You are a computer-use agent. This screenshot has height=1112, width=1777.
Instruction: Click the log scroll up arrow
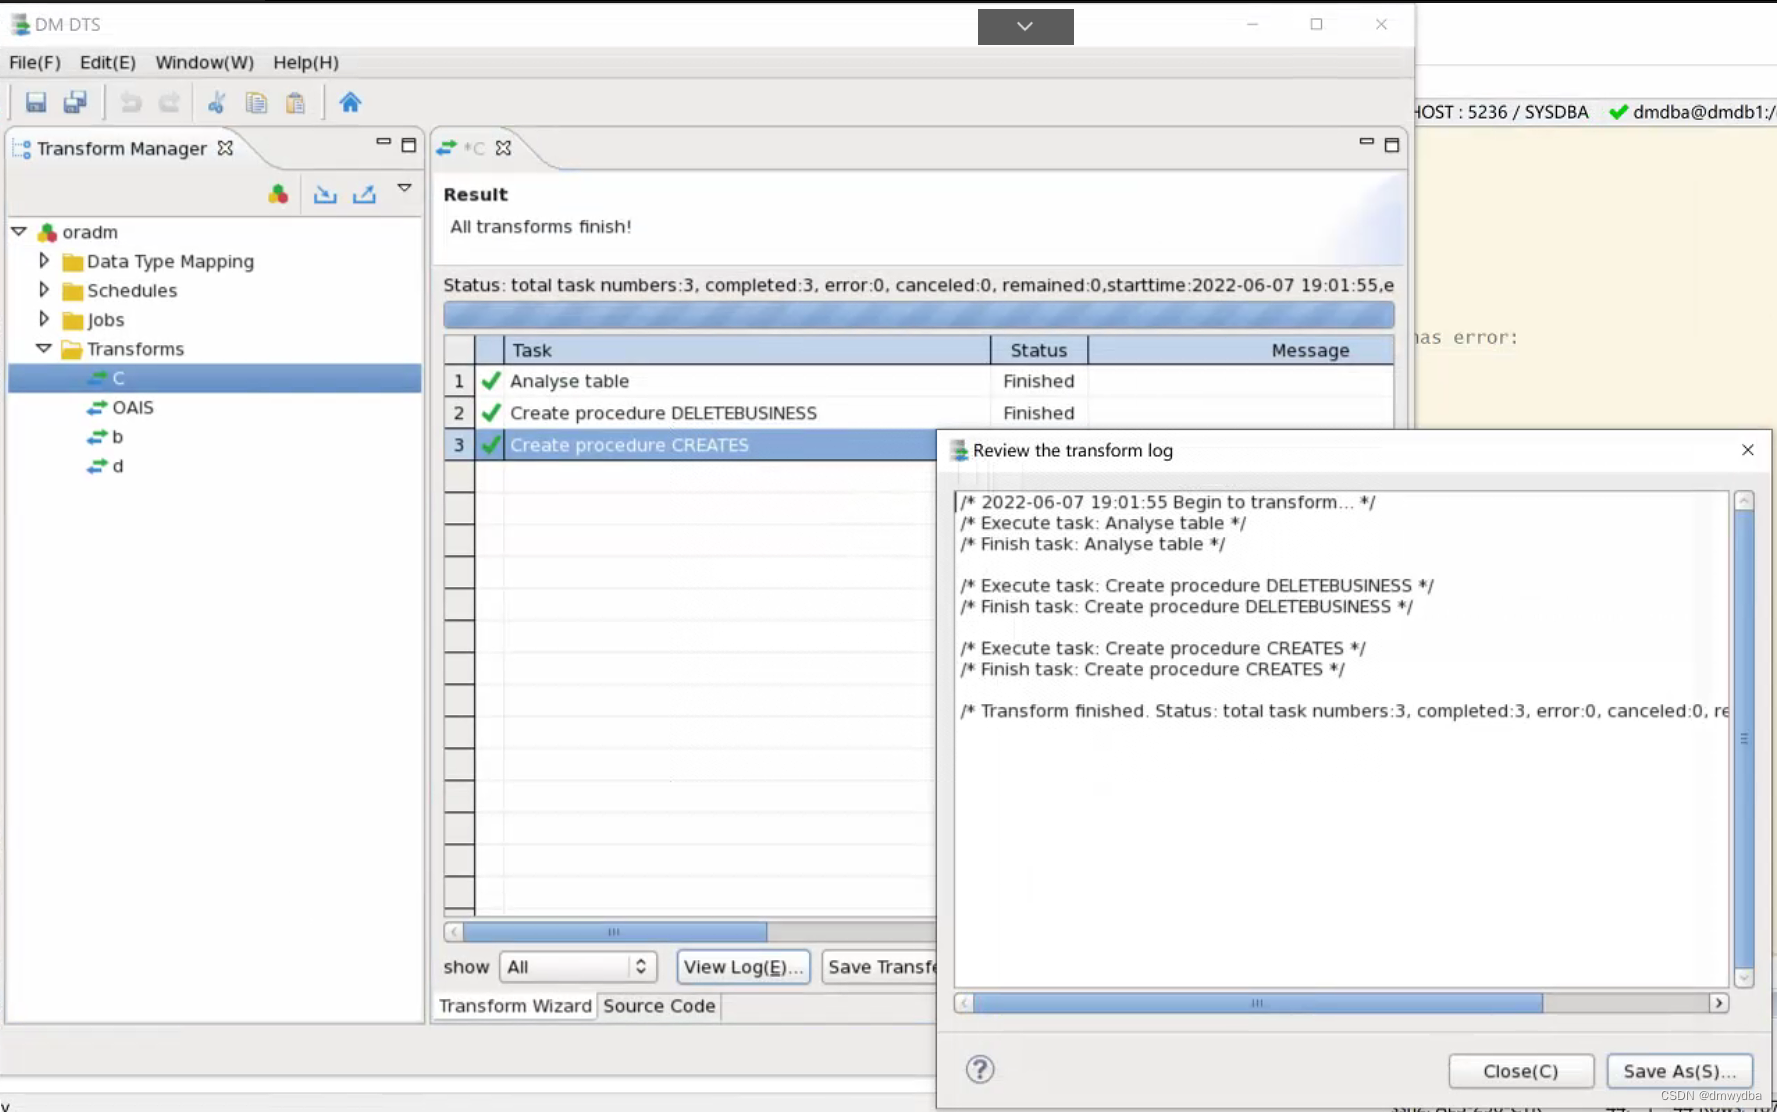coord(1744,501)
